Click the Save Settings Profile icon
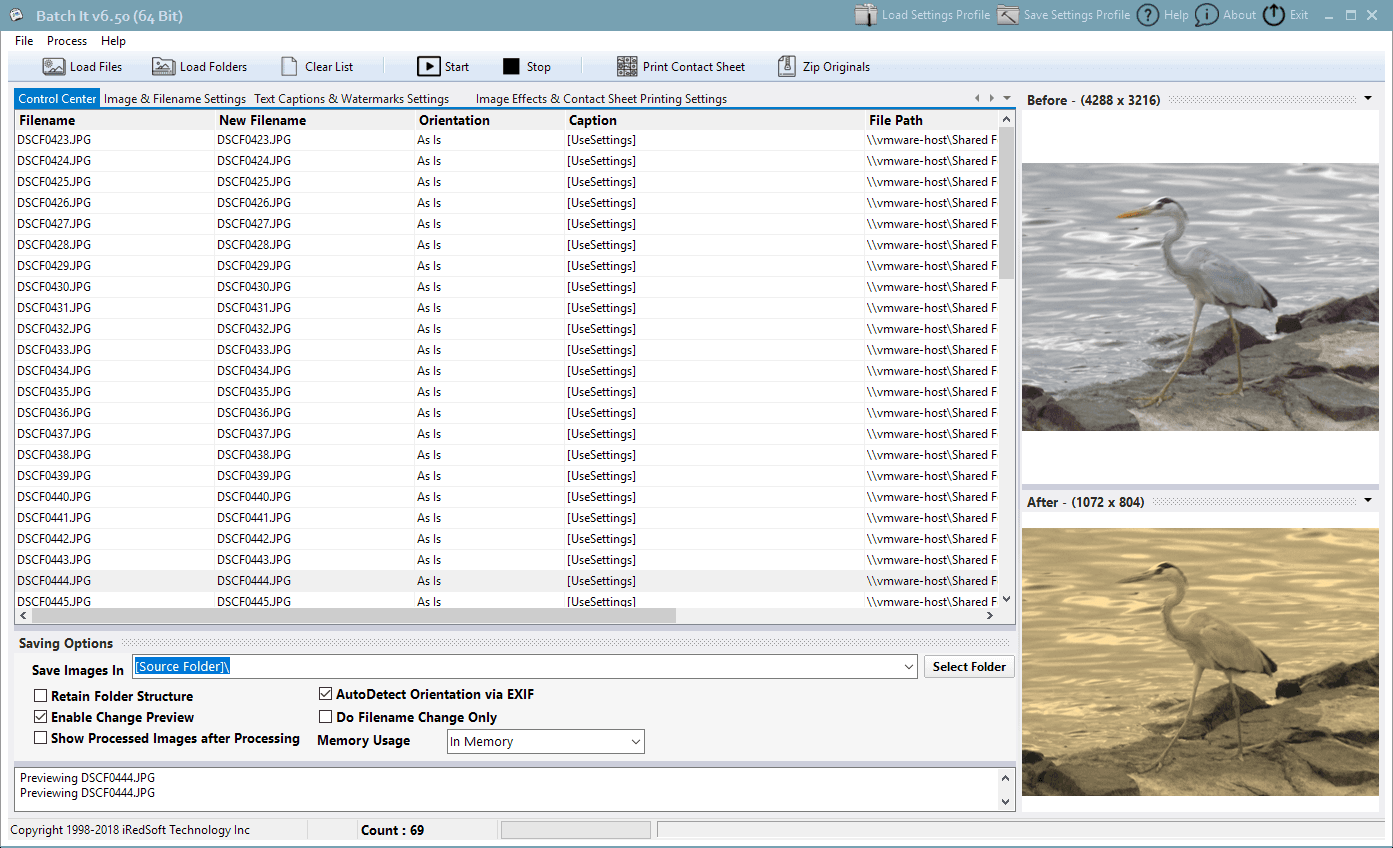 coord(1008,15)
